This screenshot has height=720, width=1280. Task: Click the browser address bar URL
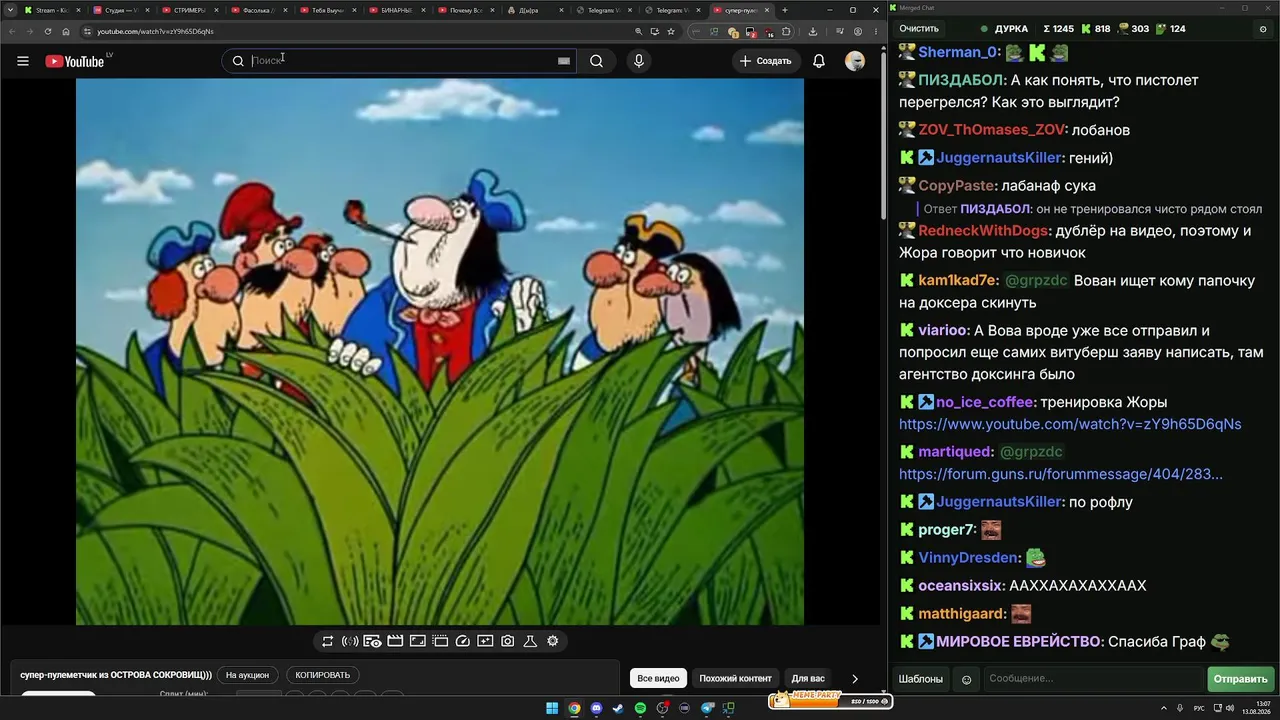point(155,31)
